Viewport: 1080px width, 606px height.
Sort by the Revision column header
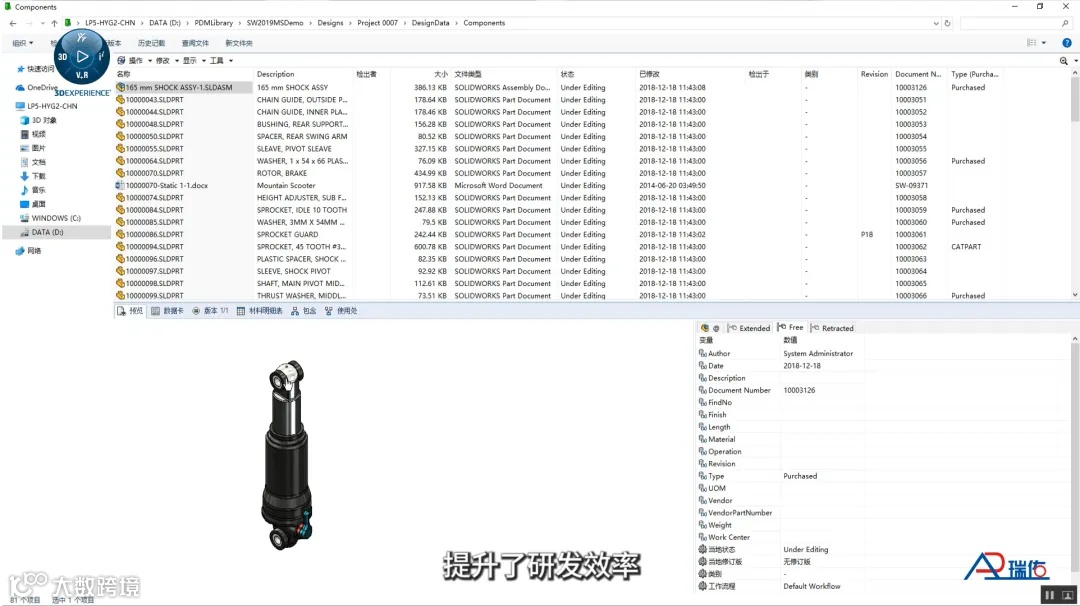tap(874, 74)
